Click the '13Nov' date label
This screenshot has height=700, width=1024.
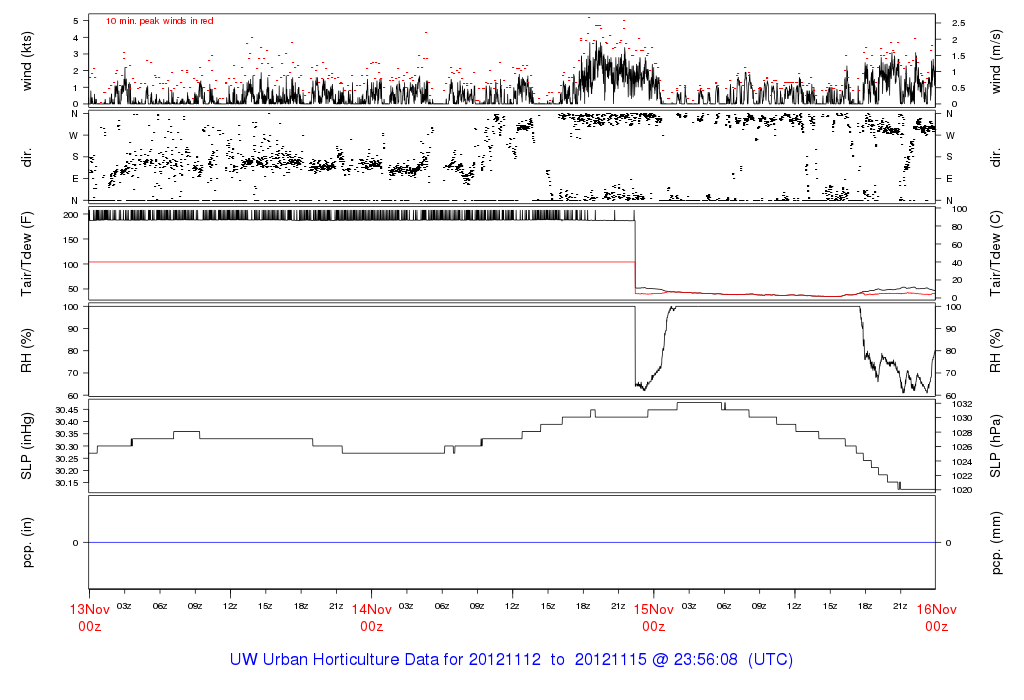tap(89, 610)
